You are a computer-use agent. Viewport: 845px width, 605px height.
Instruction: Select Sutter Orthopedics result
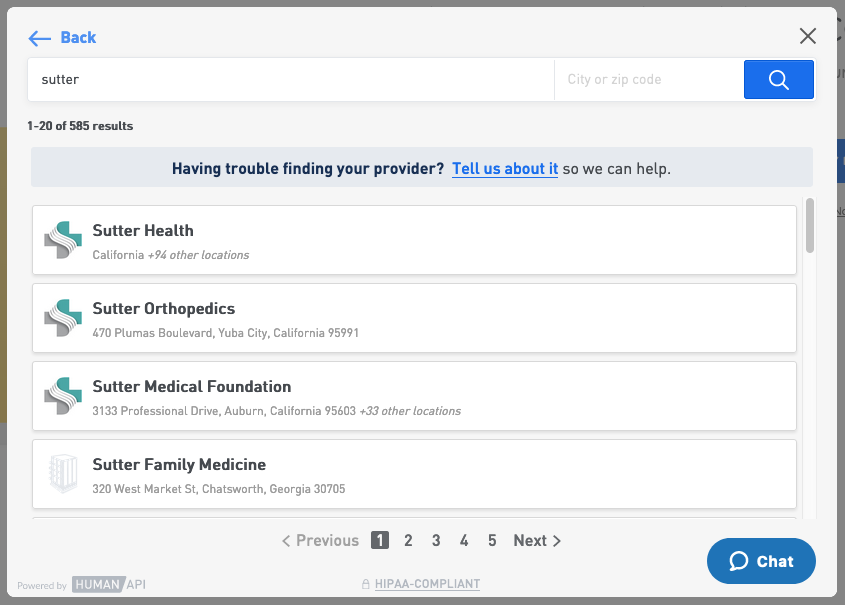coord(414,318)
